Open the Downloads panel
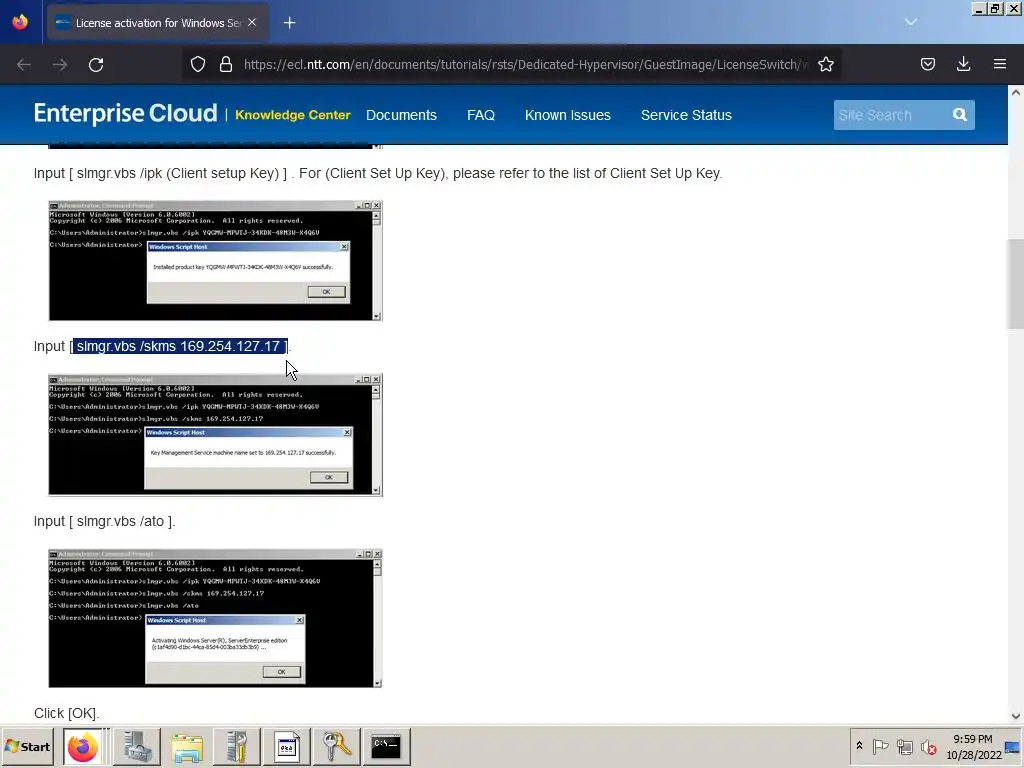 (963, 64)
